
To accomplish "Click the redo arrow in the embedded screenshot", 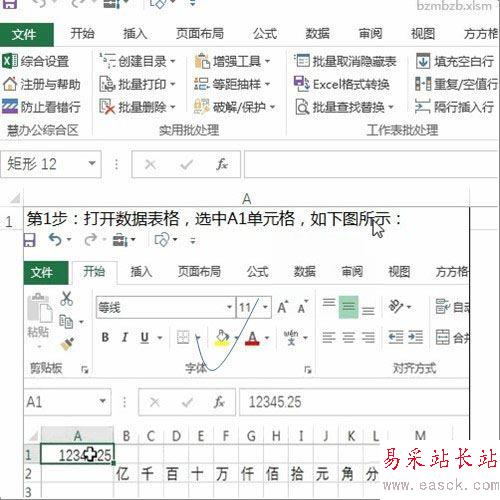I will (x=91, y=239).
